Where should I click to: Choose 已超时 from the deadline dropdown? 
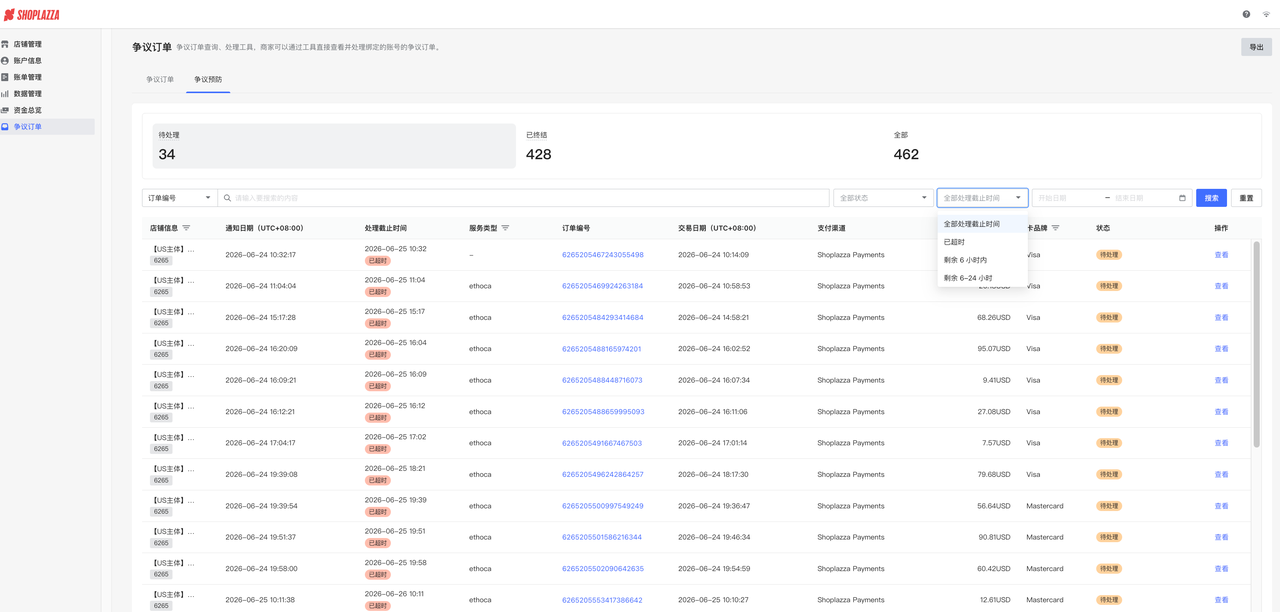point(982,242)
